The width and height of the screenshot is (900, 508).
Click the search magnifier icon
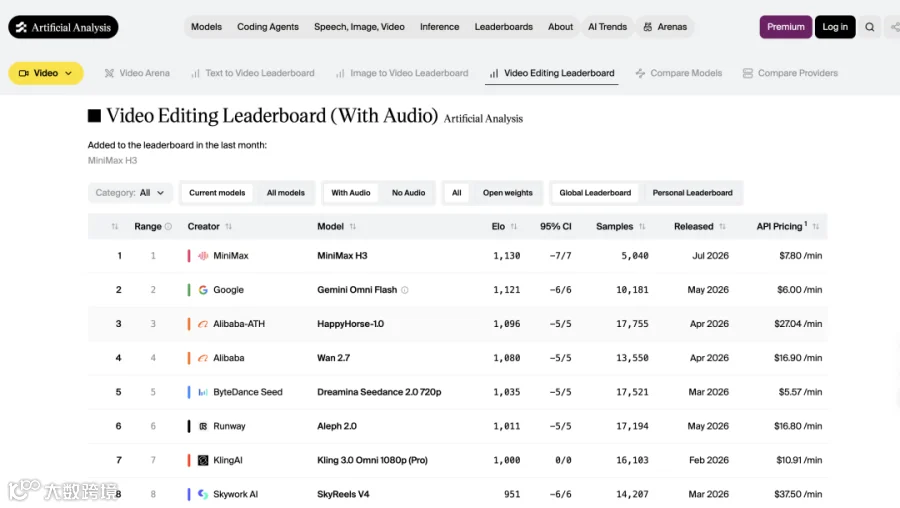(870, 27)
